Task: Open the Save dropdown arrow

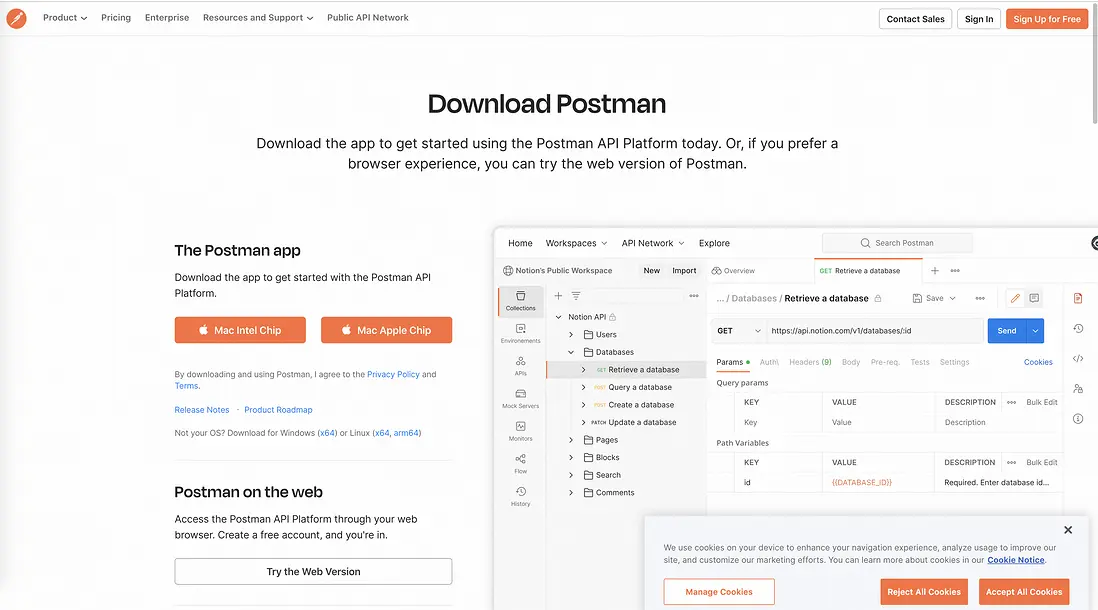Action: pos(952,298)
